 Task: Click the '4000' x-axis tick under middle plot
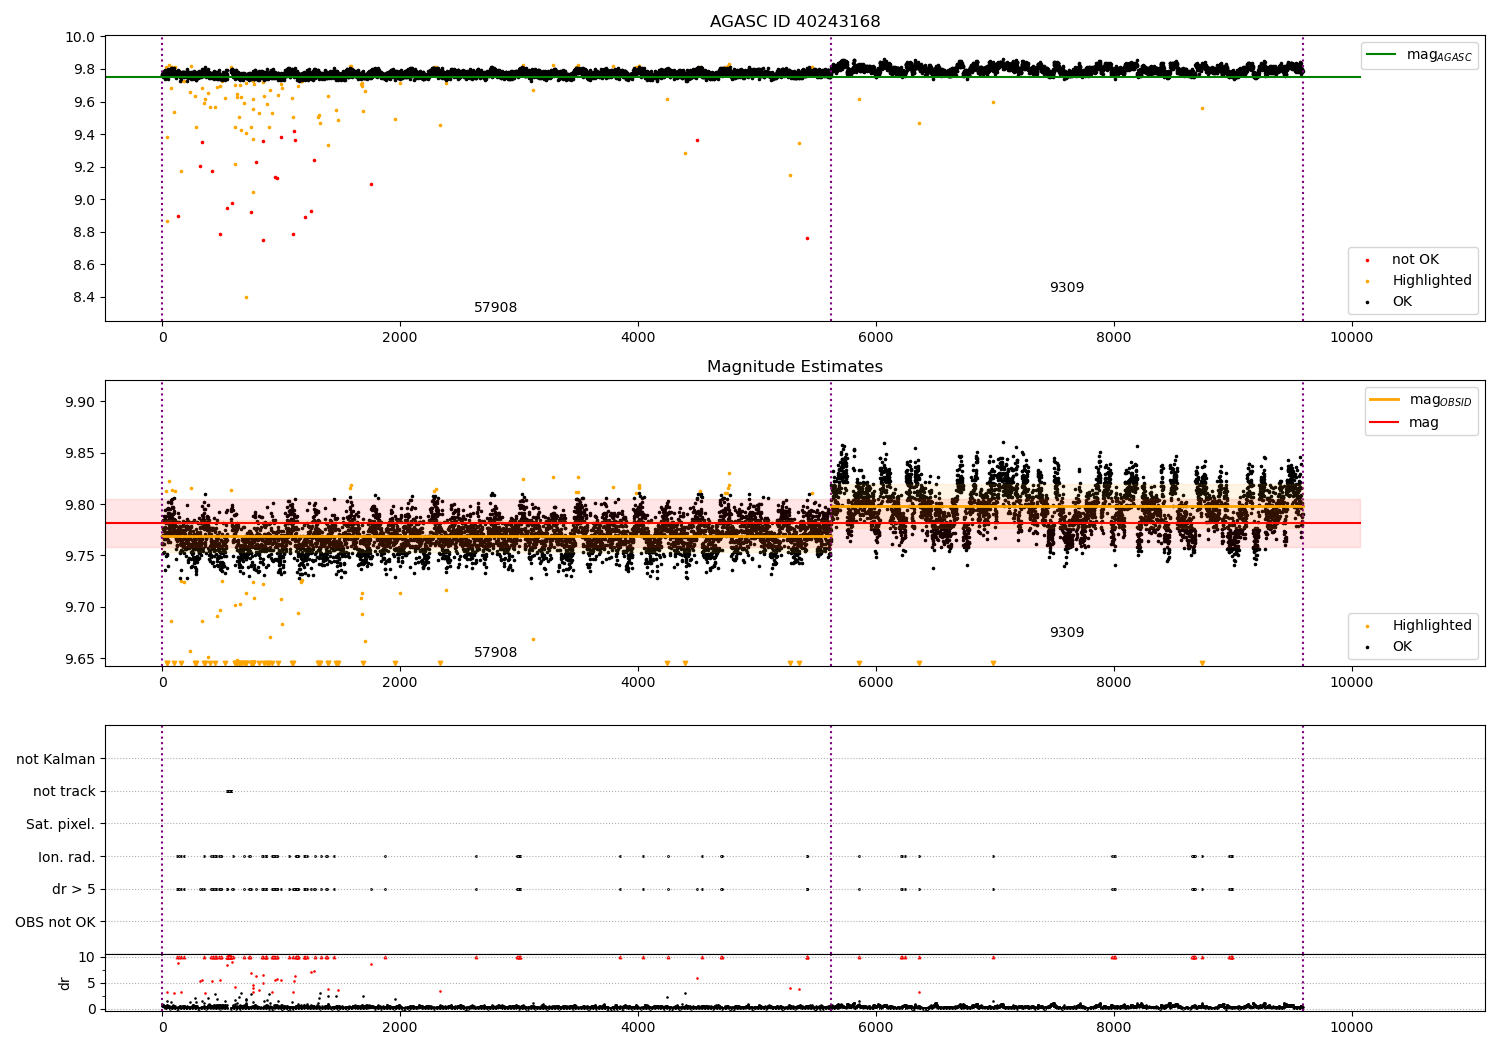point(638,683)
